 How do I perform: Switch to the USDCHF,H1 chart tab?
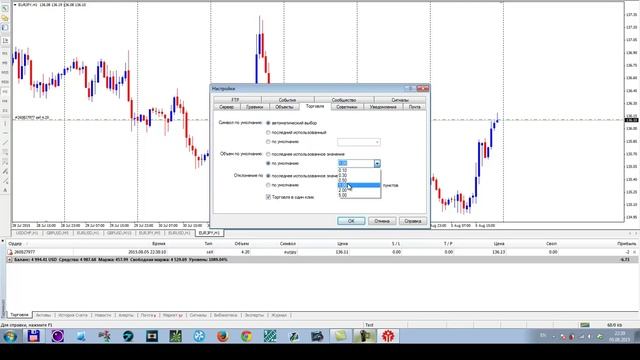click(x=27, y=233)
